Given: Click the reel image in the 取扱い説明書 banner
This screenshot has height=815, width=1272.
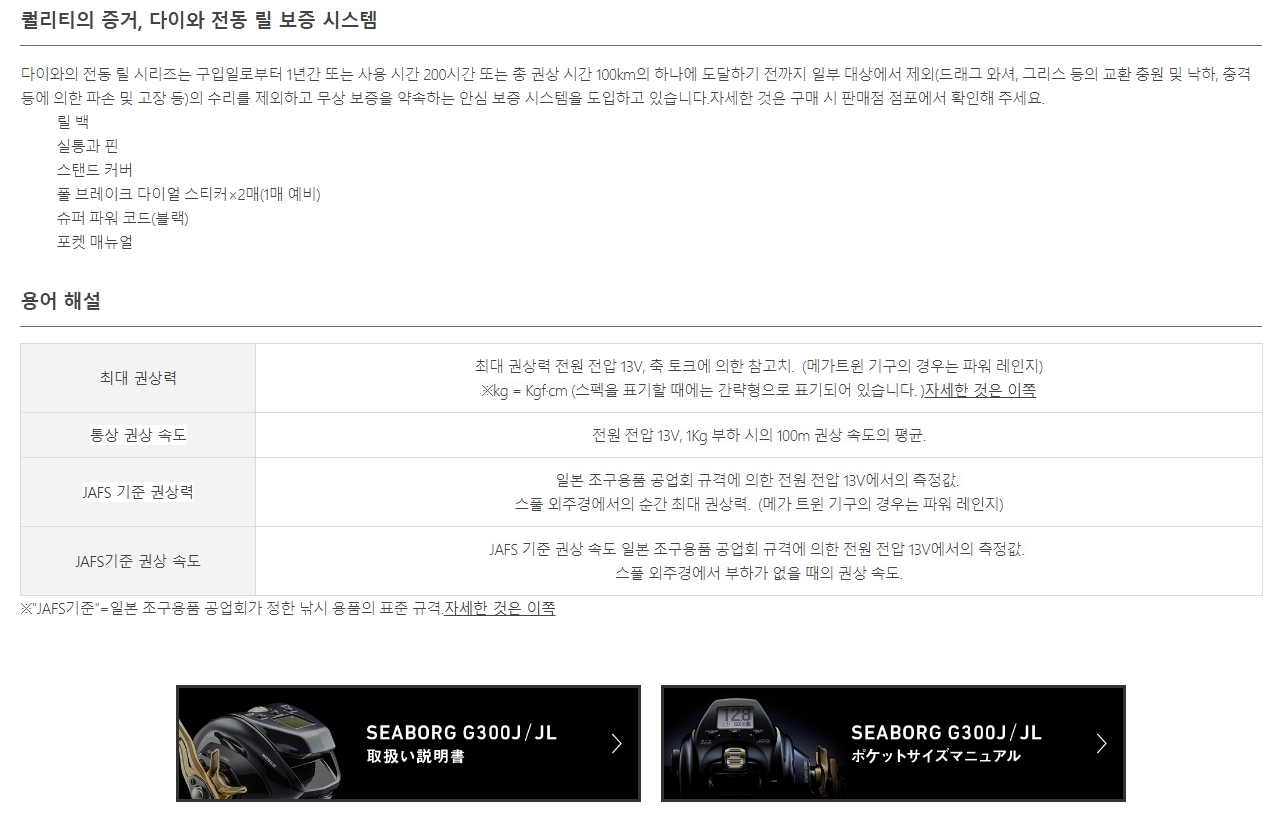Looking at the screenshot, I should [262, 743].
